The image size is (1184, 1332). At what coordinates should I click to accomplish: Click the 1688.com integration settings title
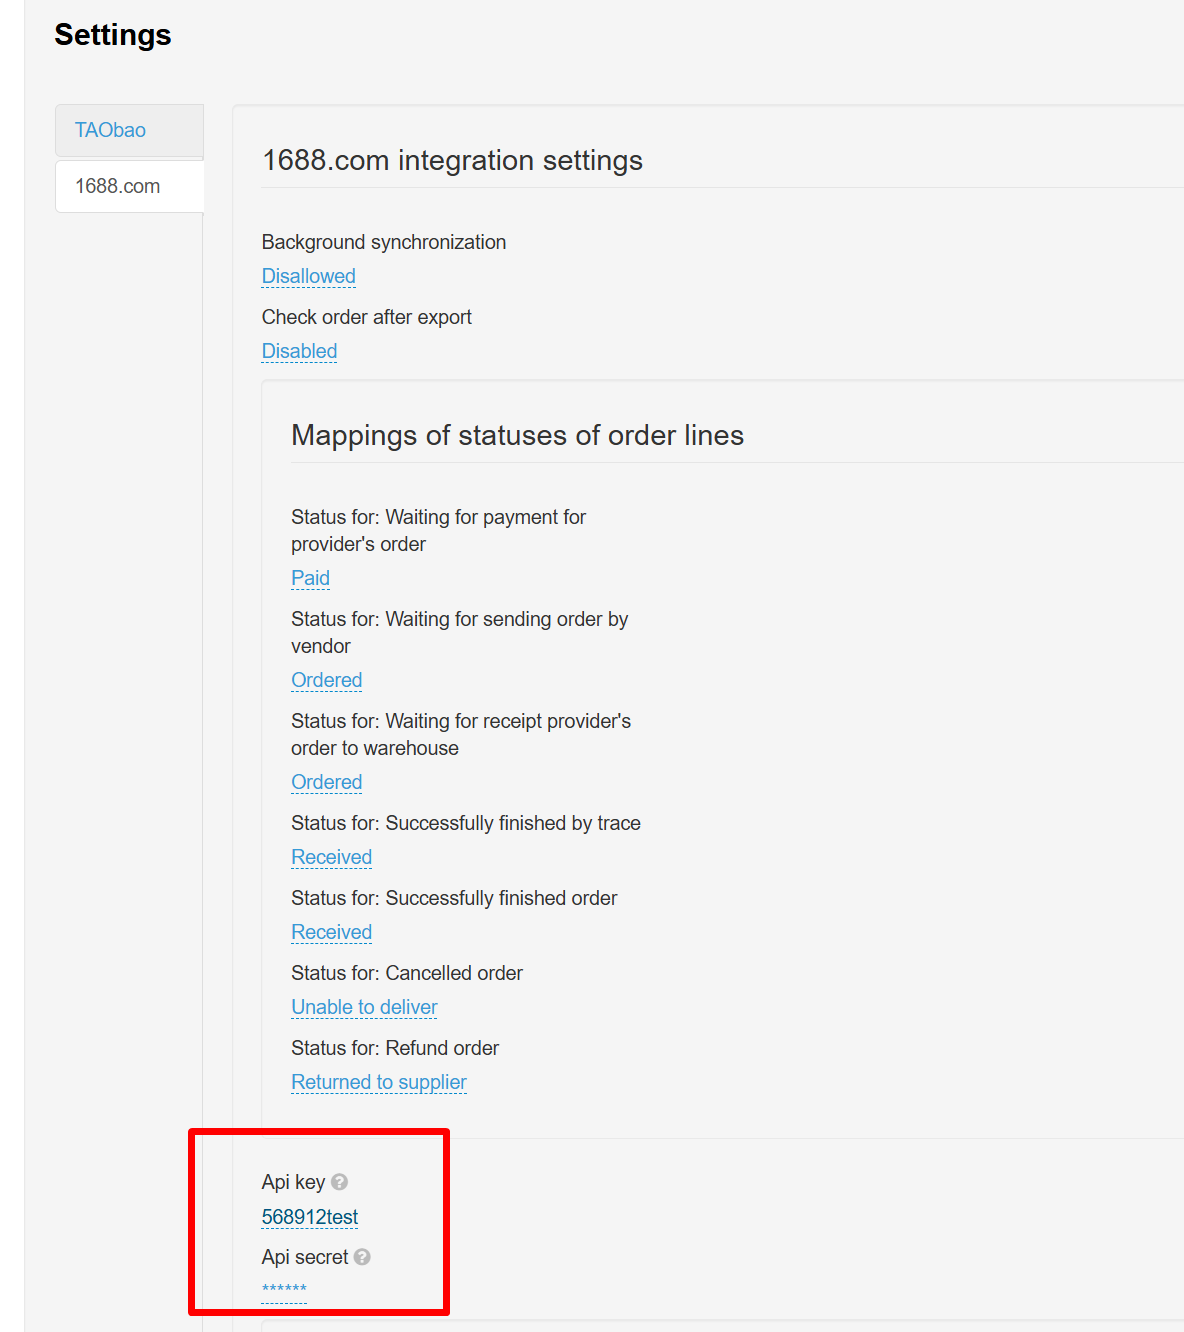[452, 161]
